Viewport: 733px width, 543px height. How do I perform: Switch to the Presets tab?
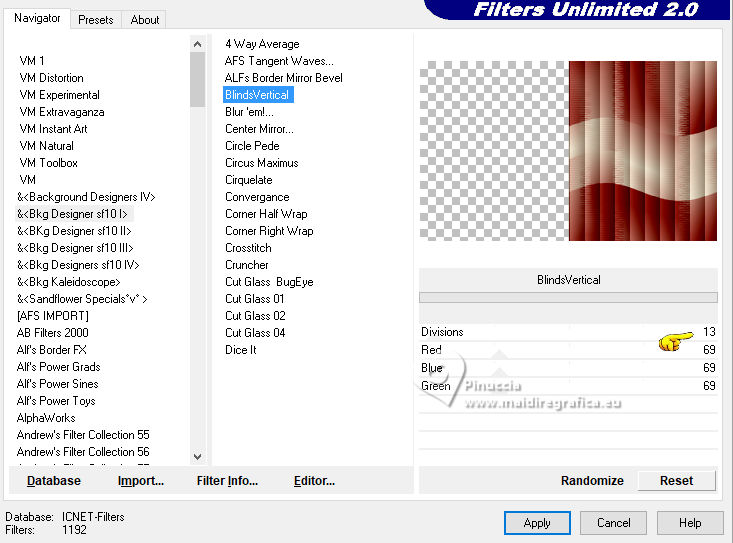[96, 20]
